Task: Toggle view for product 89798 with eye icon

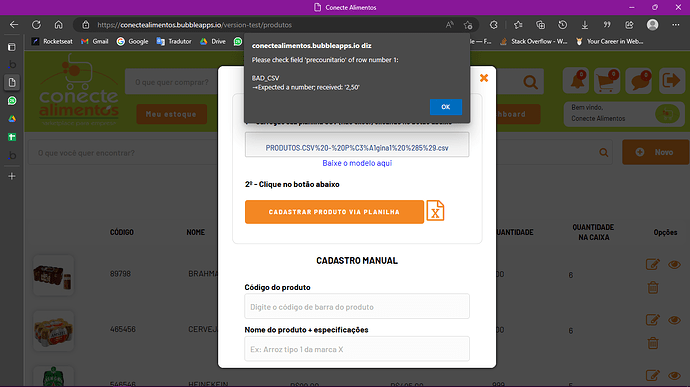Action: point(674,265)
